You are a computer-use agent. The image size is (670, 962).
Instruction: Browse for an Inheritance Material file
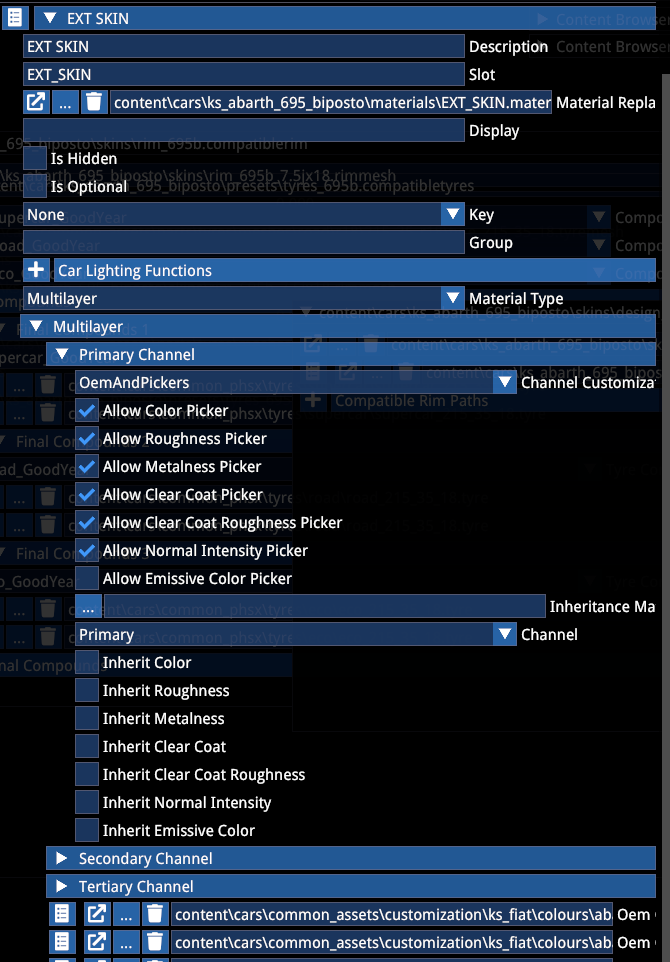click(x=88, y=607)
